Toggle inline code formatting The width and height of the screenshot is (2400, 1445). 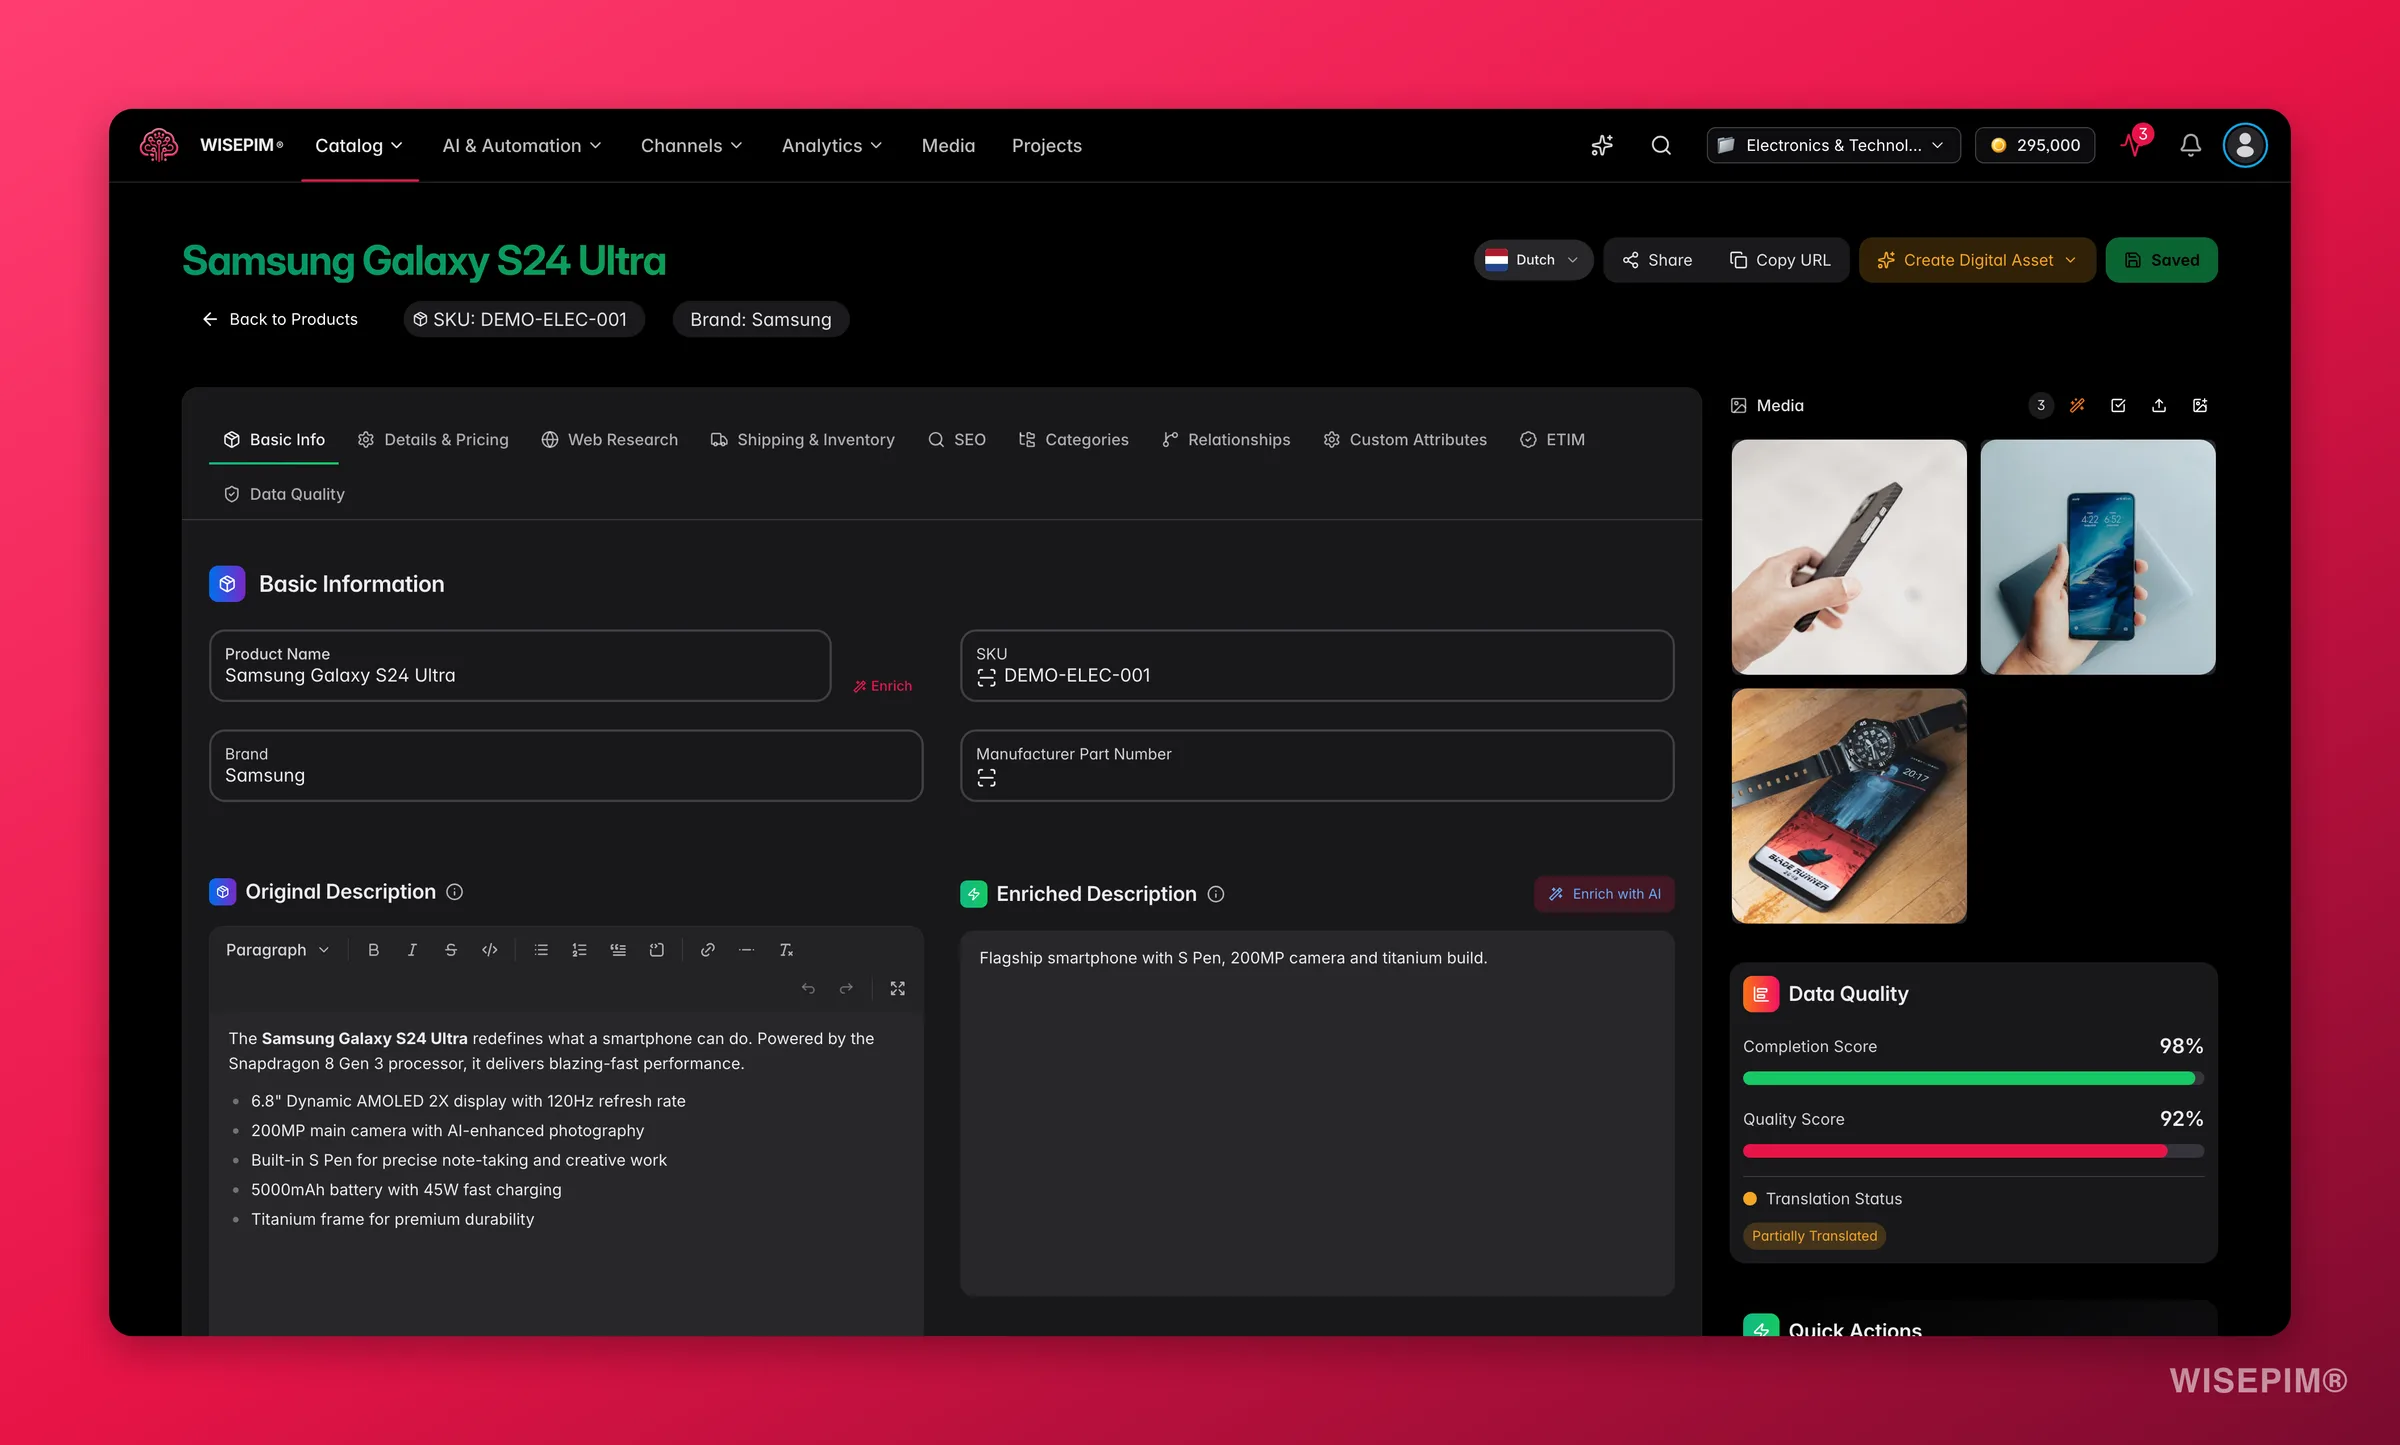pyautogui.click(x=490, y=950)
